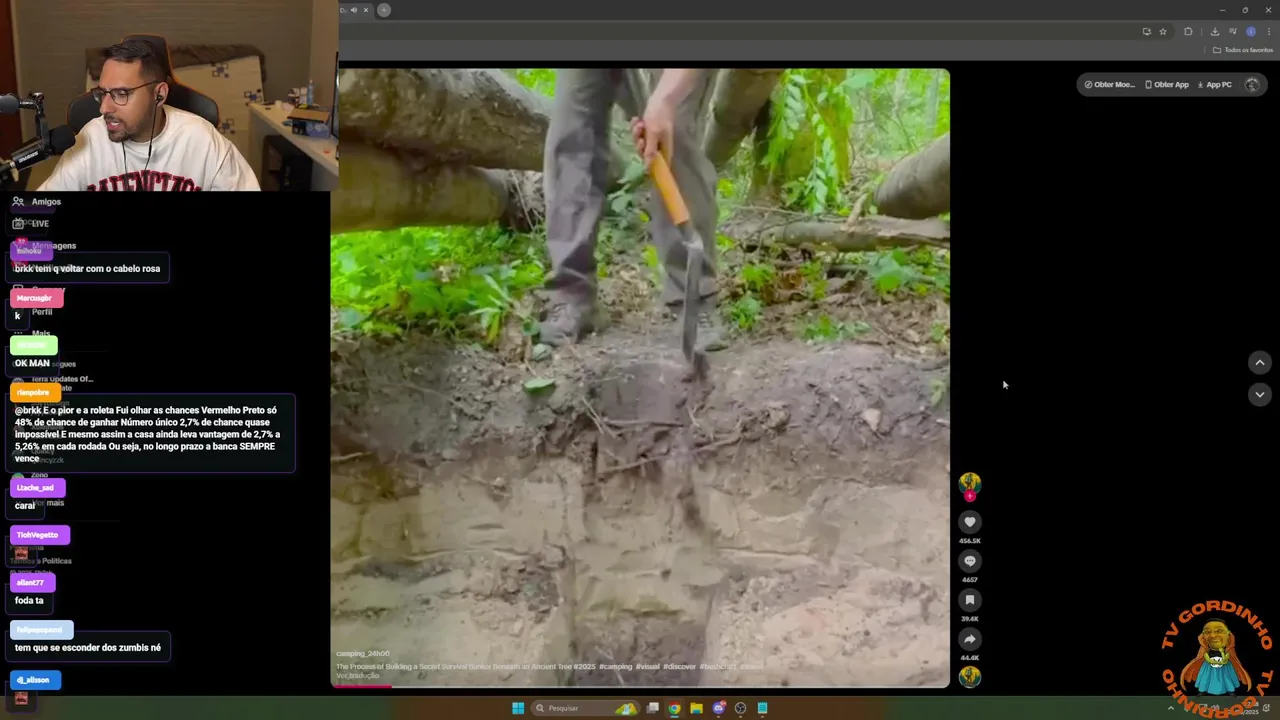Open the Perfil sidebar item
This screenshot has height=720, width=1280.
42,312
